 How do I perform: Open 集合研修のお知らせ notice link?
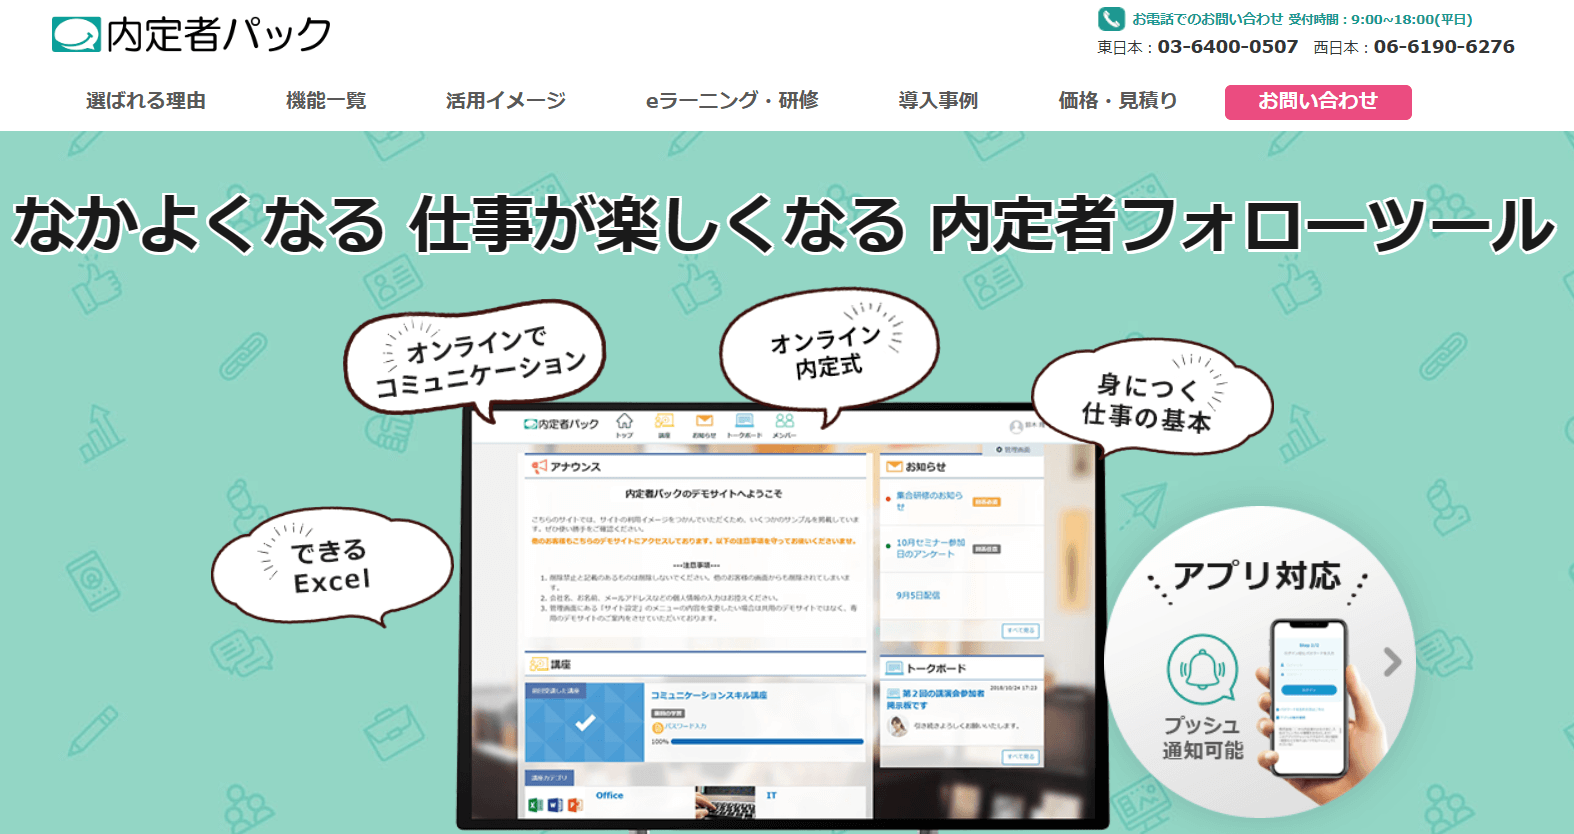[929, 500]
